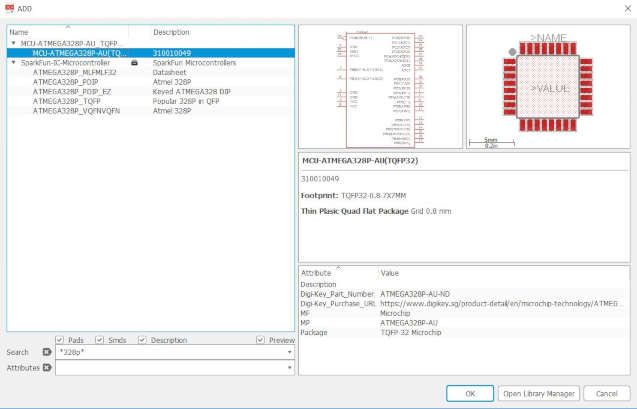The width and height of the screenshot is (637, 409).
Task: Click the clear icon beside the Search label
Action: (47, 352)
